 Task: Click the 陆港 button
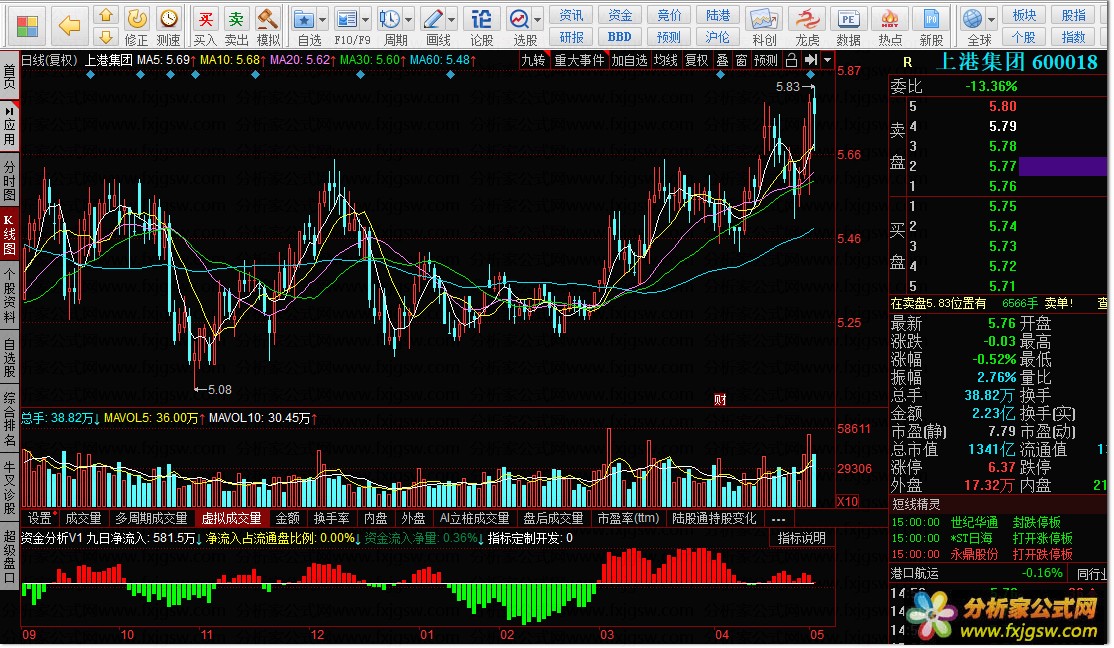(718, 15)
